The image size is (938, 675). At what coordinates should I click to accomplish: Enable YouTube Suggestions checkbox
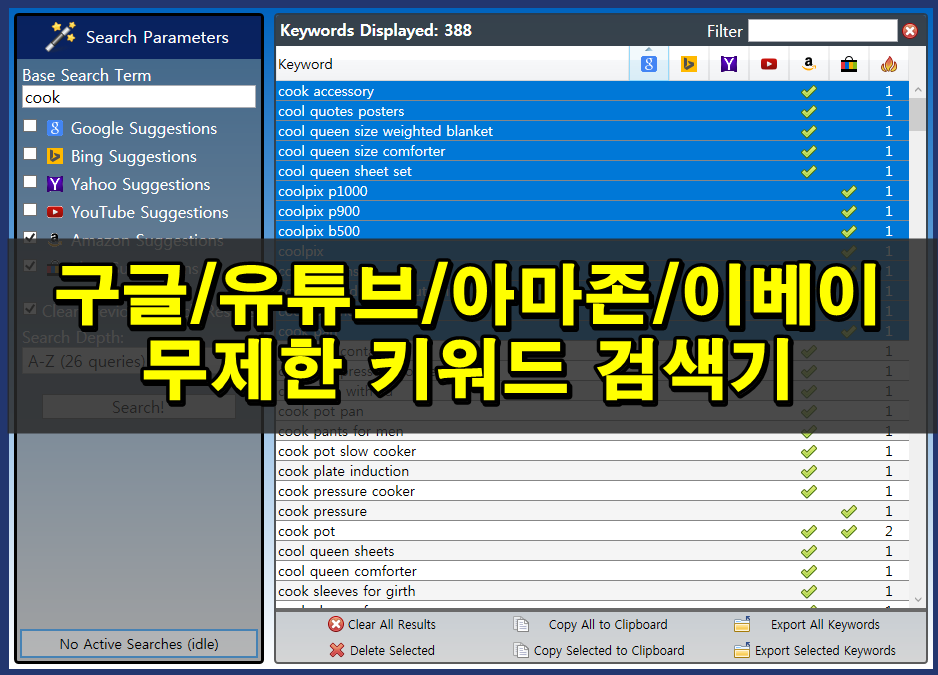pos(30,210)
